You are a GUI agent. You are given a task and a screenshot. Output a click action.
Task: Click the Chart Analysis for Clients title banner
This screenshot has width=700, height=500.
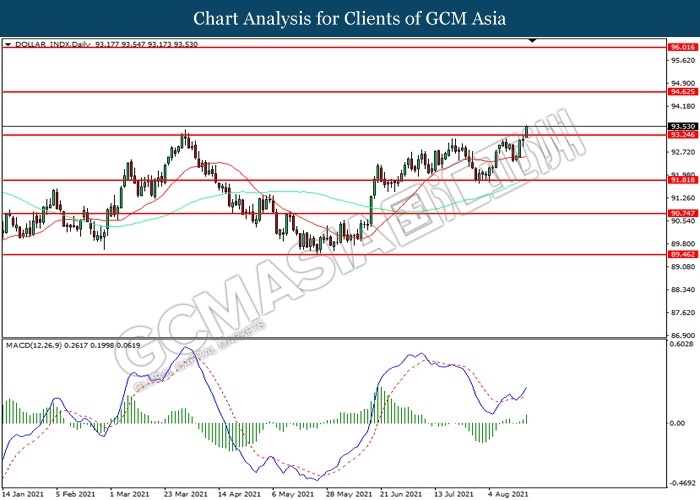click(x=350, y=19)
